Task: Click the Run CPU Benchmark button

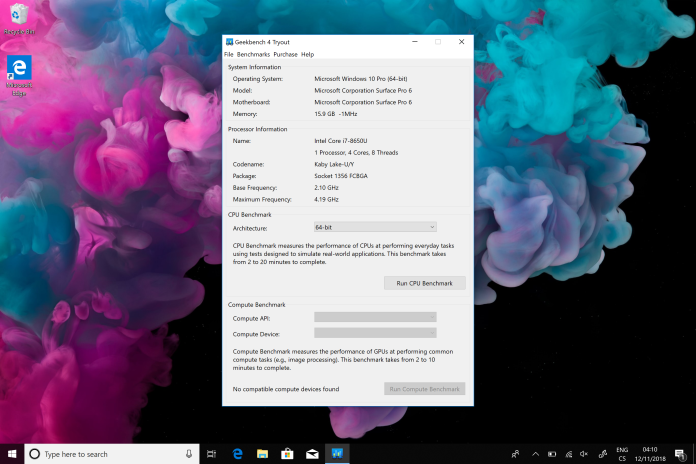Action: tap(425, 283)
